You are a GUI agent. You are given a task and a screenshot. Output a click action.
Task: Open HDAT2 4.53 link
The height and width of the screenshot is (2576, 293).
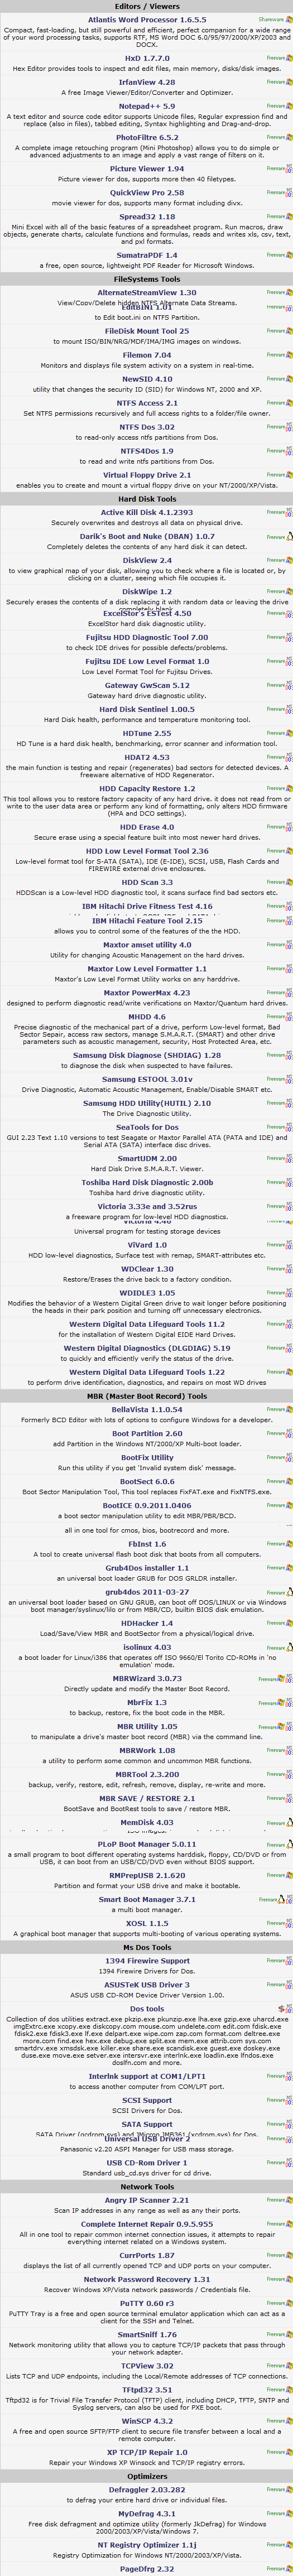[x=146, y=757]
